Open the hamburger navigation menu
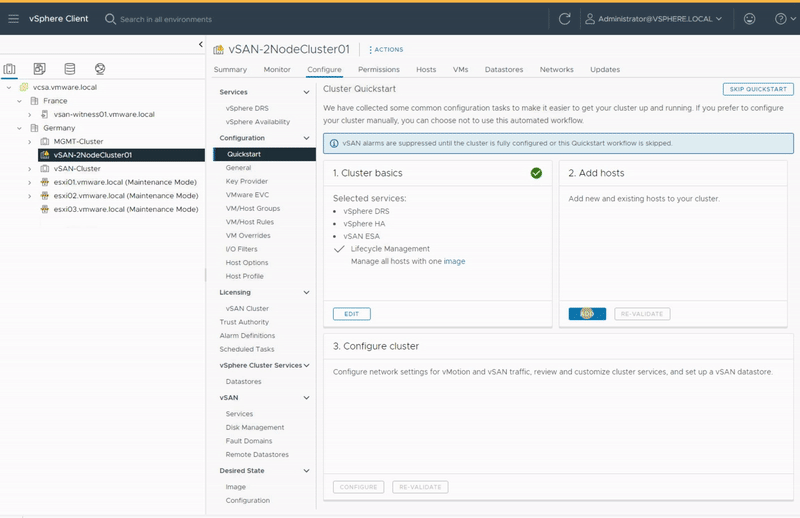The image size is (800, 518). [x=13, y=19]
